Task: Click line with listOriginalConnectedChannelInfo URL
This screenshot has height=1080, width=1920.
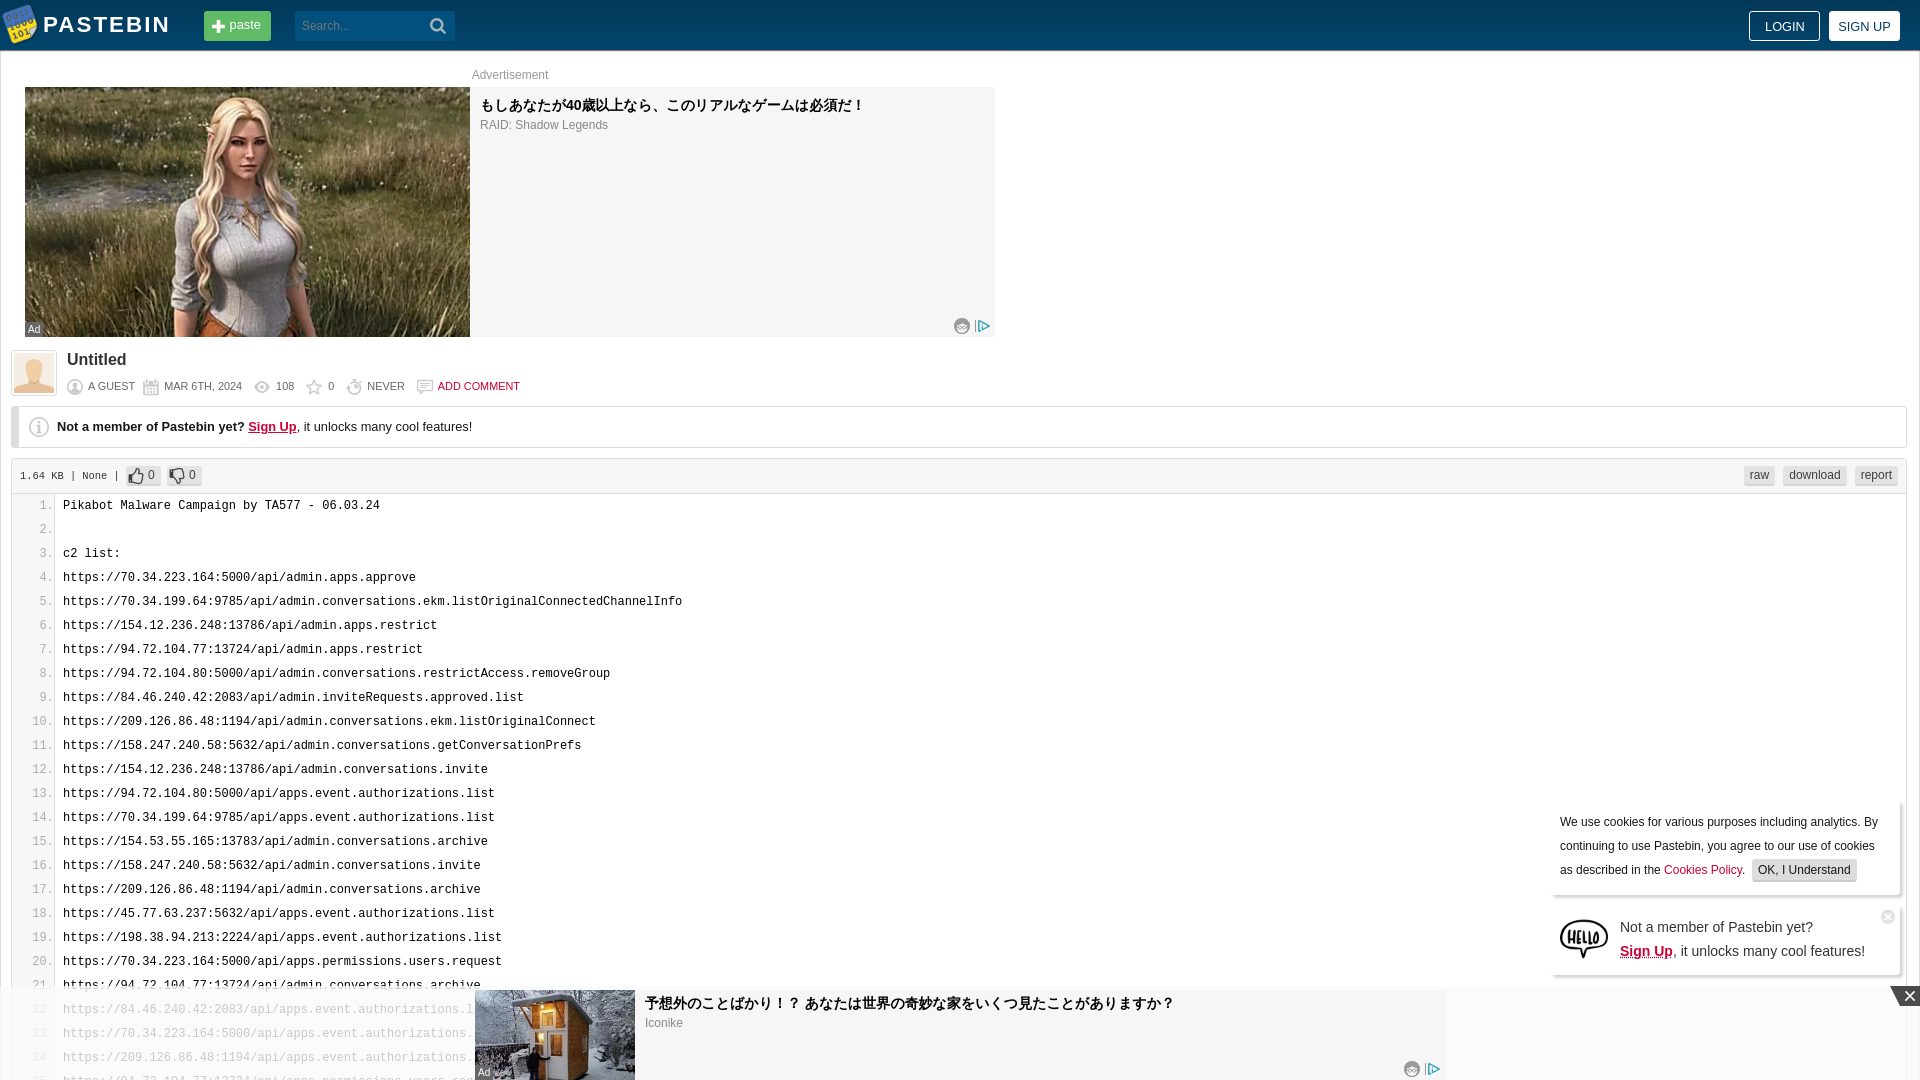Action: pos(372,602)
